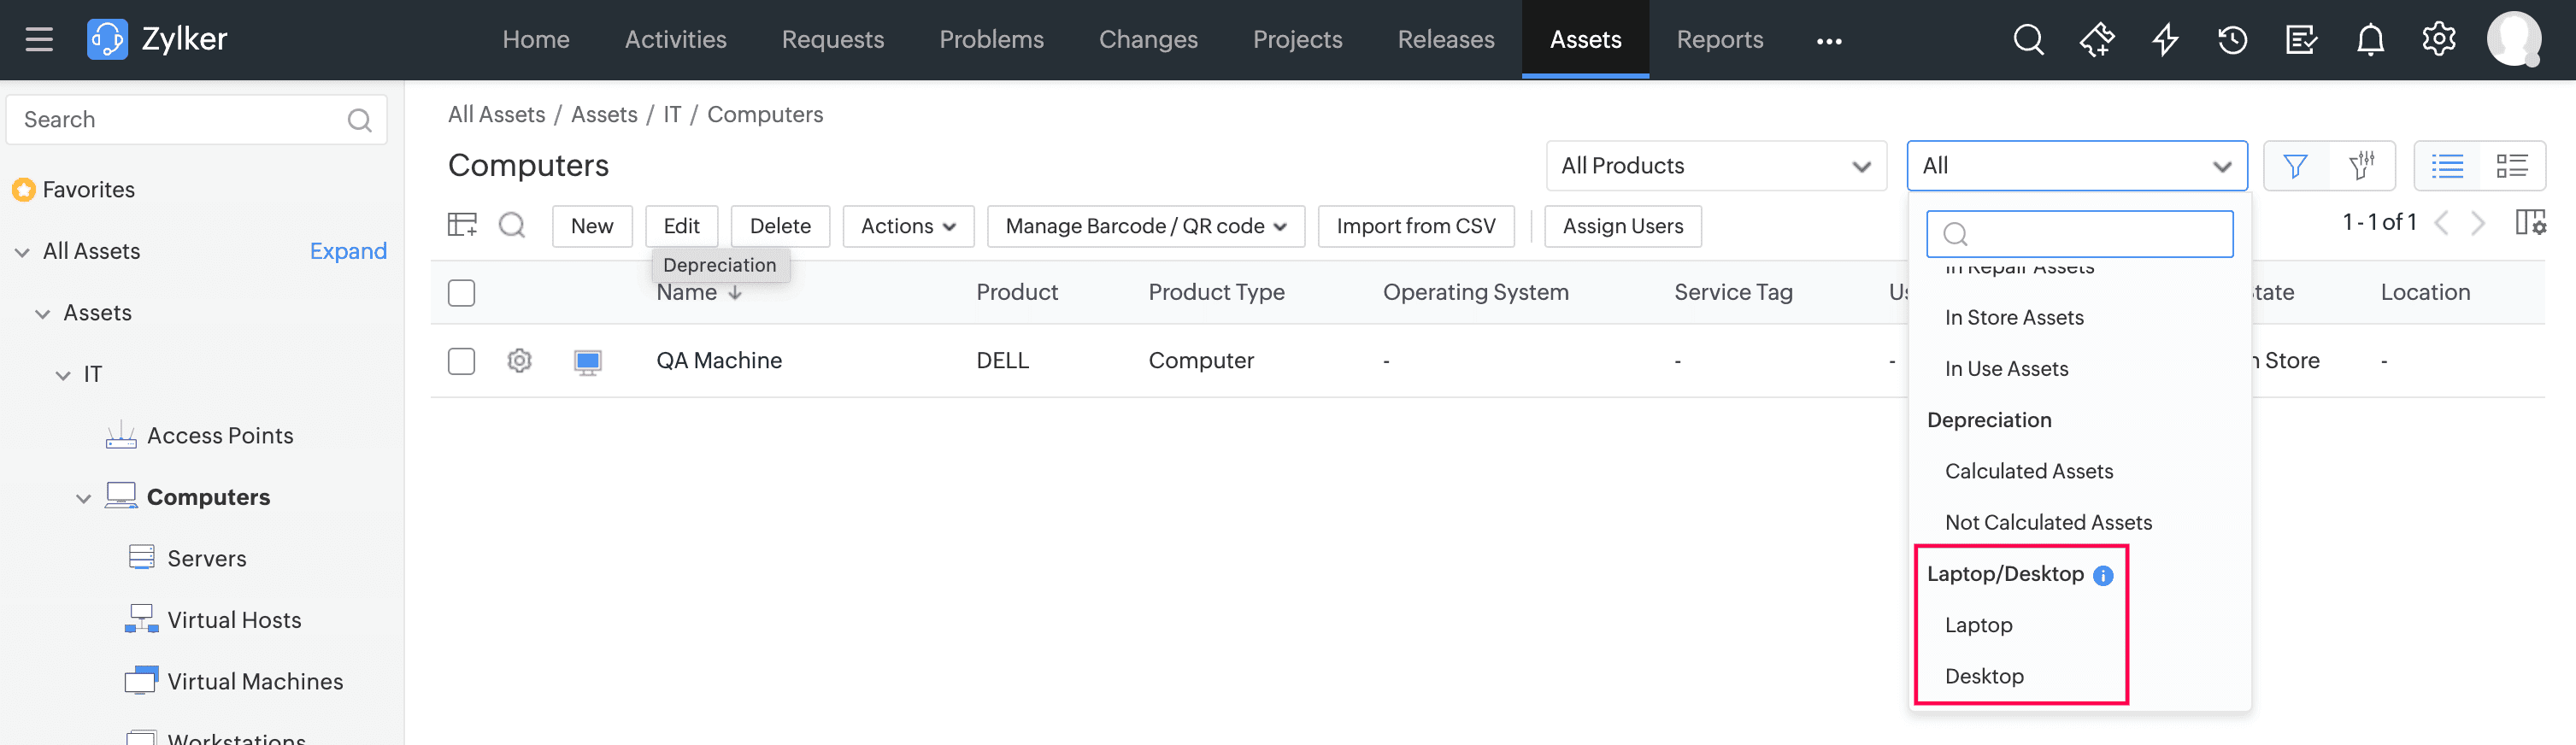
Task: Open the notifications bell
Action: (2370, 40)
